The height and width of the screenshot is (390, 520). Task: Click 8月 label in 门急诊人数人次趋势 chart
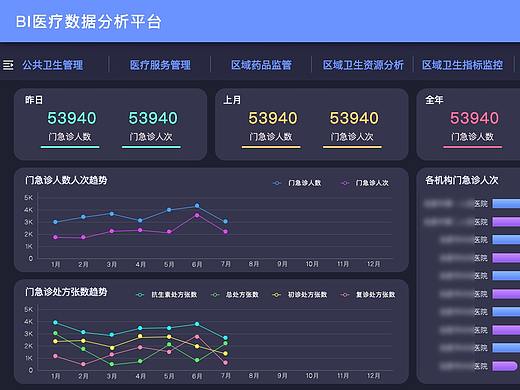pyautogui.click(x=254, y=264)
